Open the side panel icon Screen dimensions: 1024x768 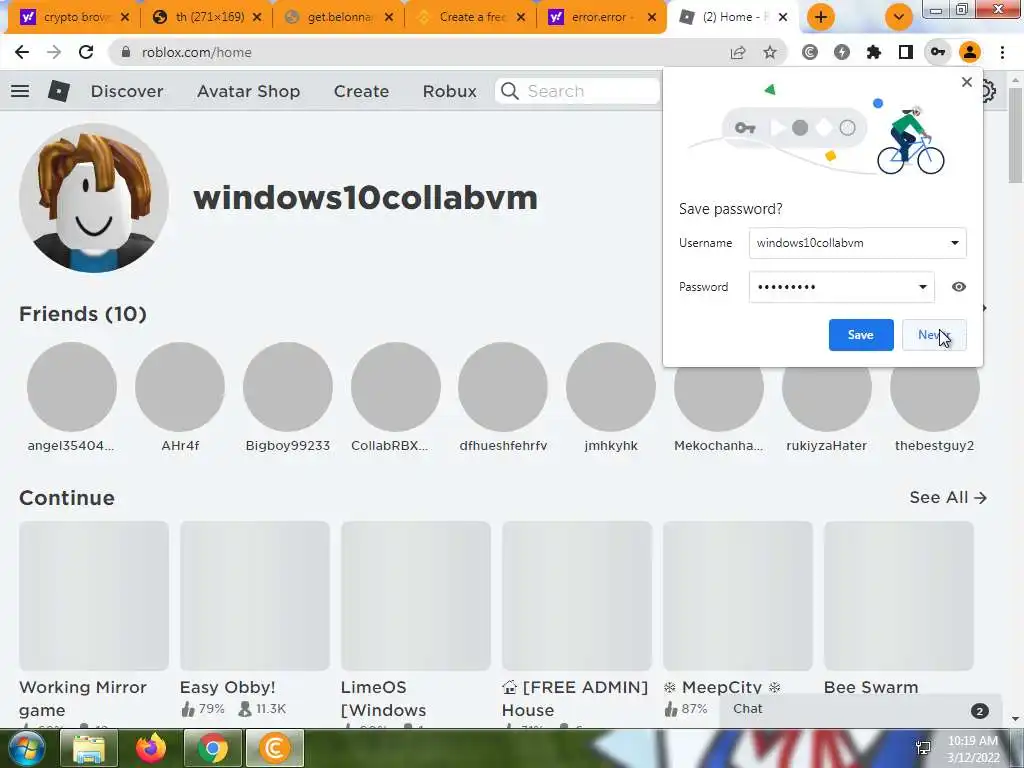[x=906, y=52]
